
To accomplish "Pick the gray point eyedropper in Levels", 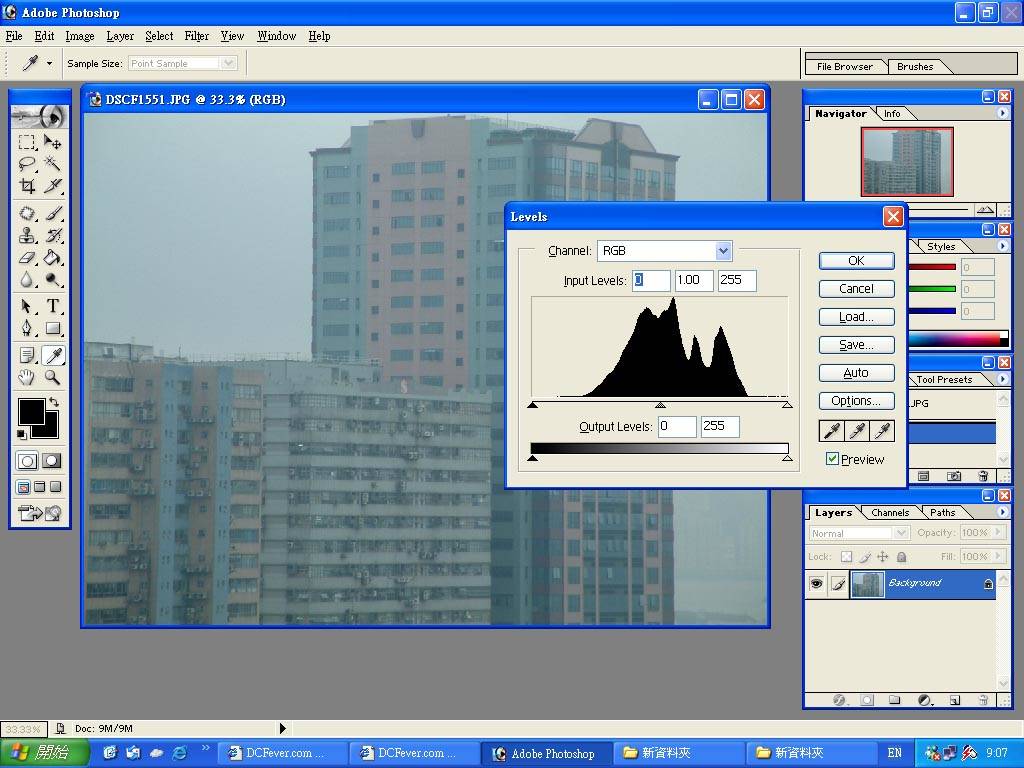I will [857, 431].
